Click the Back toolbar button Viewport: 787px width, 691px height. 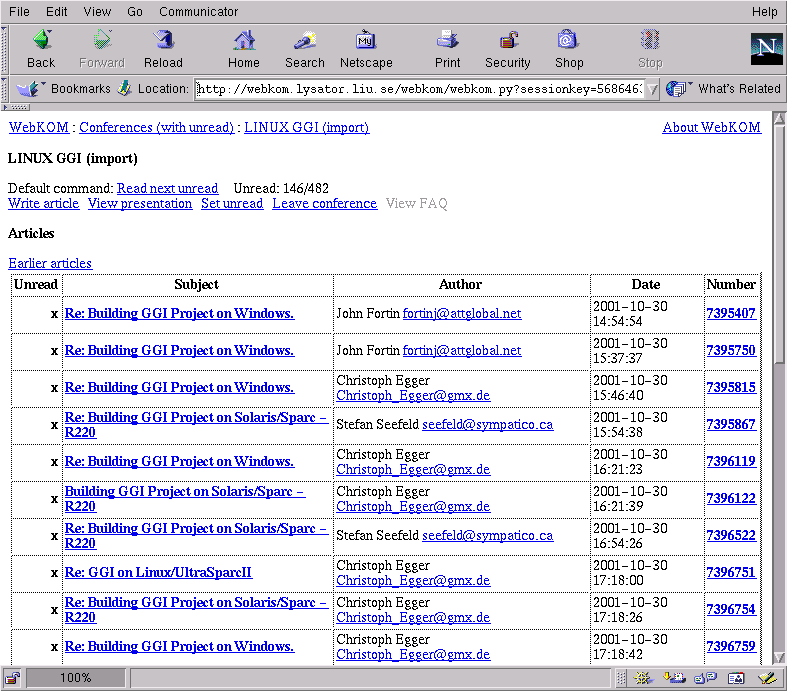tap(41, 49)
